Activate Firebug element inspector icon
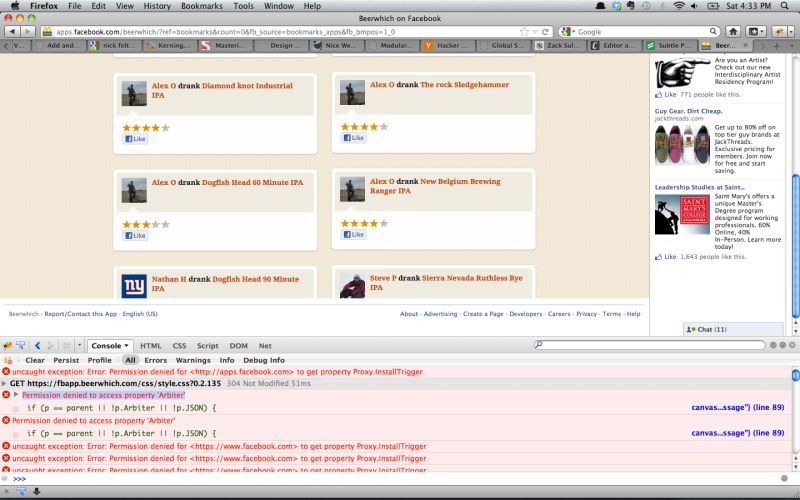This screenshot has height=500, width=800. [x=21, y=345]
